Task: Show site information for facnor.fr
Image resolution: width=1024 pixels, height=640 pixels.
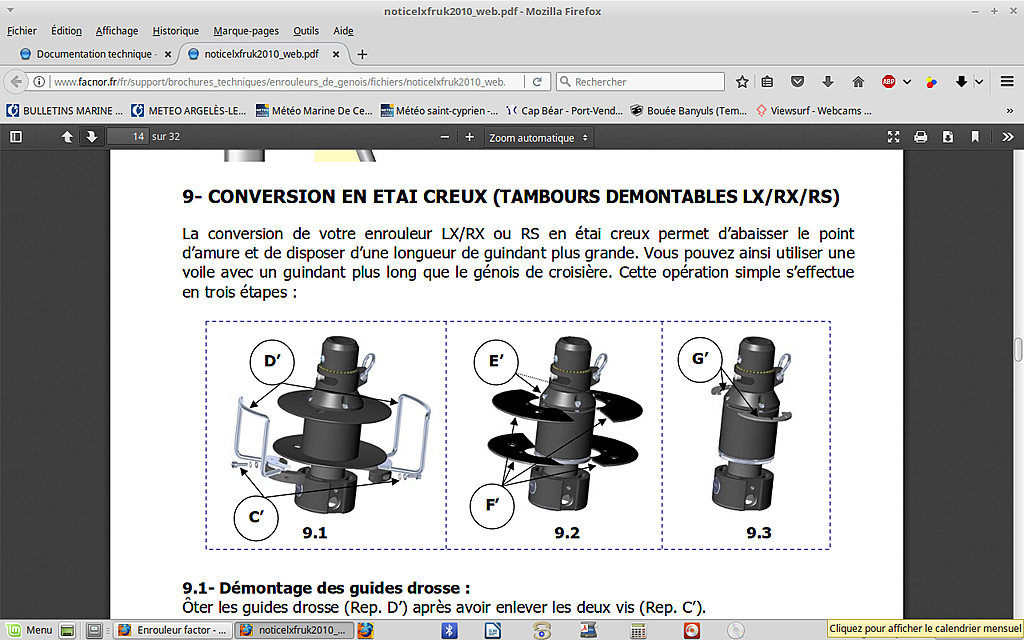Action: pyautogui.click(x=39, y=82)
